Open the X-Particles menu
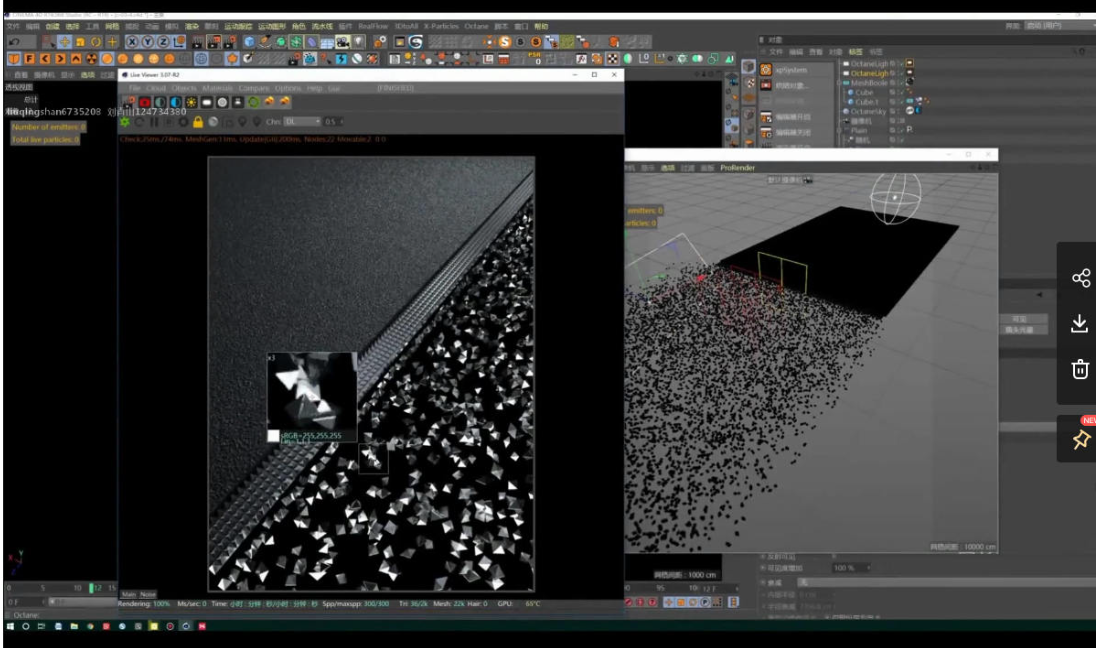The width and height of the screenshot is (1096, 648). tap(441, 27)
